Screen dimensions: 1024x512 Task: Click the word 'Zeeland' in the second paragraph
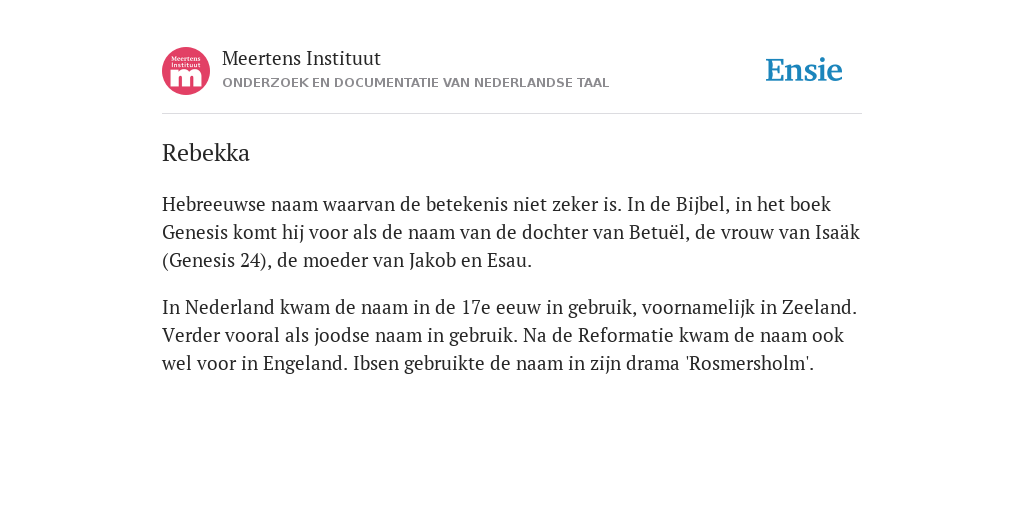[x=817, y=307]
